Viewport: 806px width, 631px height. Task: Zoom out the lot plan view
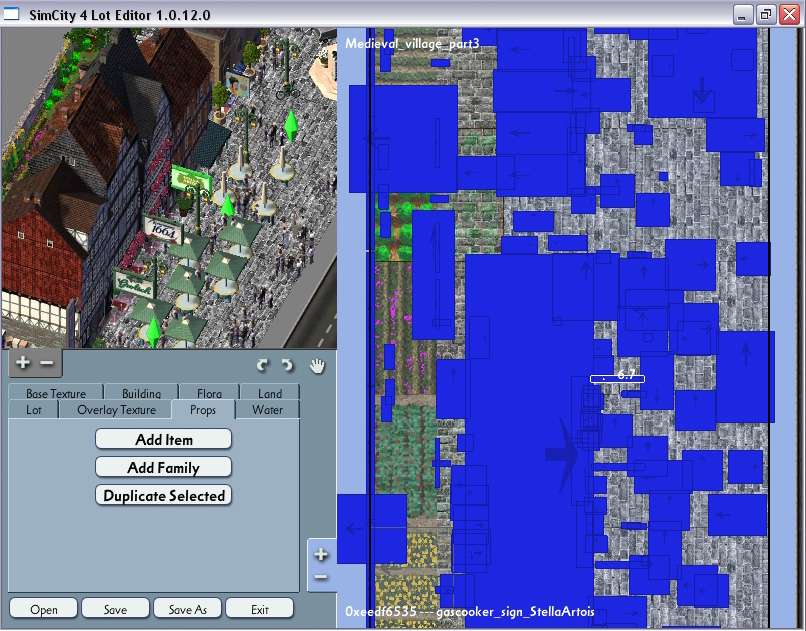[321, 577]
